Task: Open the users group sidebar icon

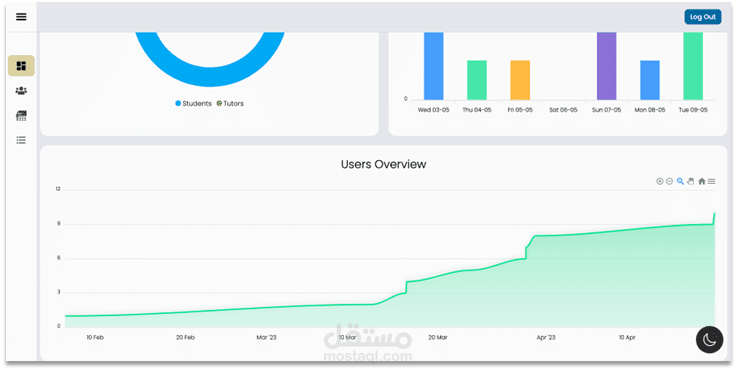Action: click(x=21, y=91)
